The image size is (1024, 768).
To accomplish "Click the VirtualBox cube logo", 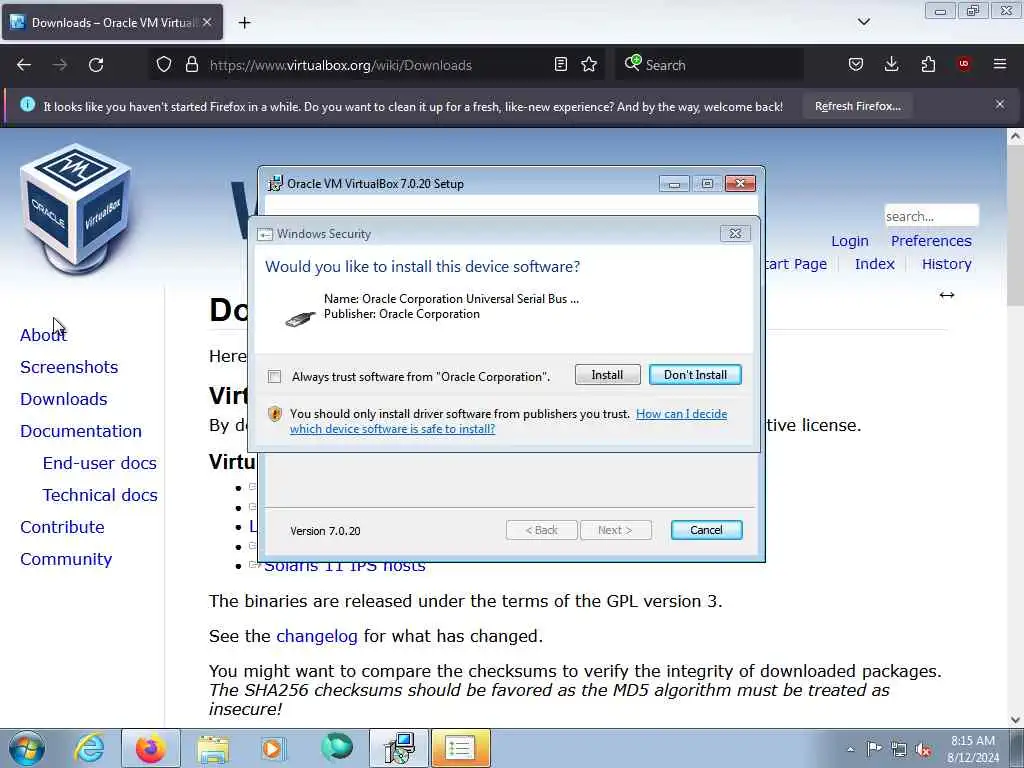I will (x=76, y=208).
